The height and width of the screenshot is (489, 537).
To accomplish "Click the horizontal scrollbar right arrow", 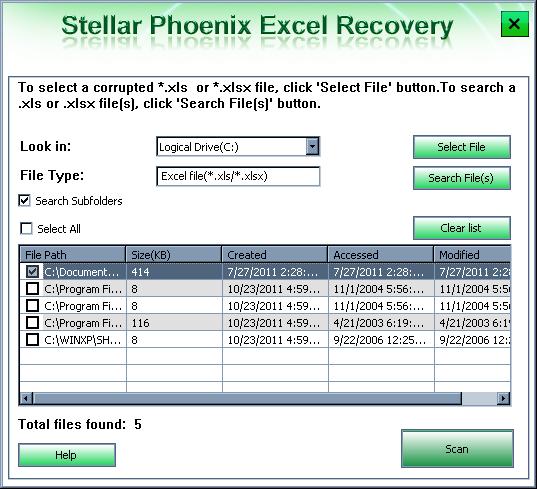I will pyautogui.click(x=503, y=399).
